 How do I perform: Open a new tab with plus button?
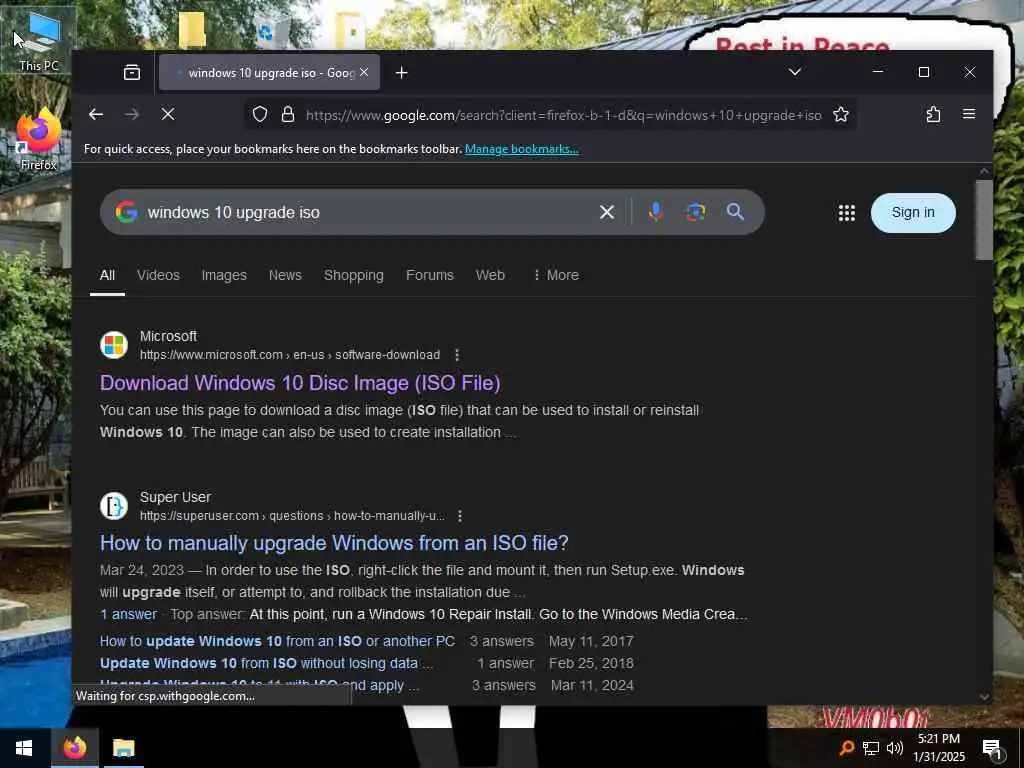tap(402, 72)
